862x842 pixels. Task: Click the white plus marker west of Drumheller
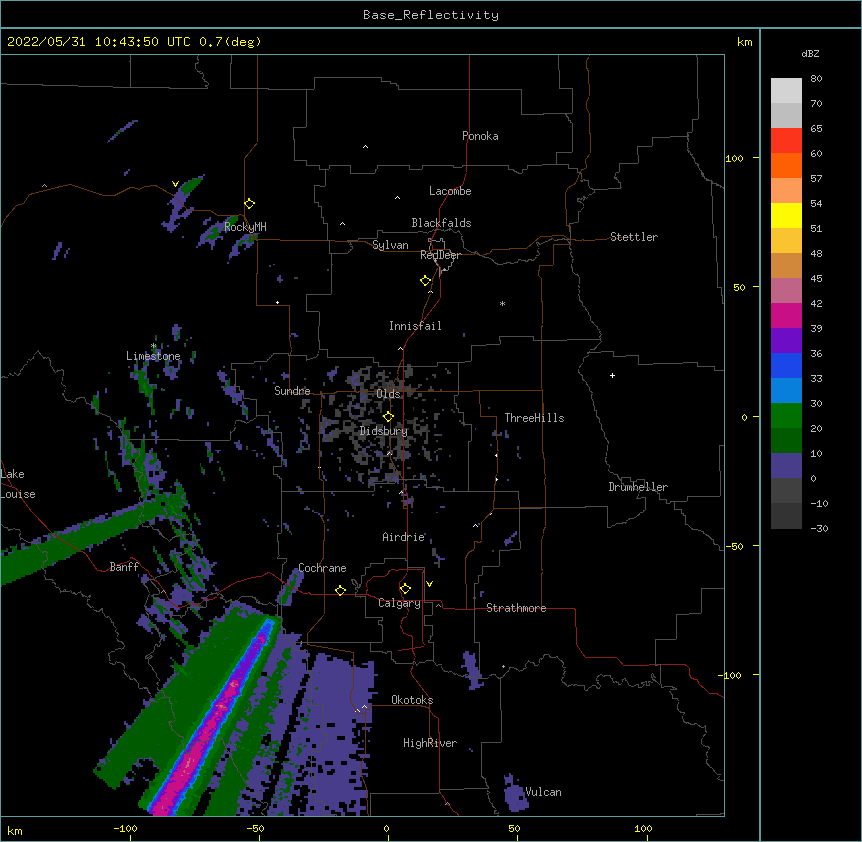pos(612,375)
